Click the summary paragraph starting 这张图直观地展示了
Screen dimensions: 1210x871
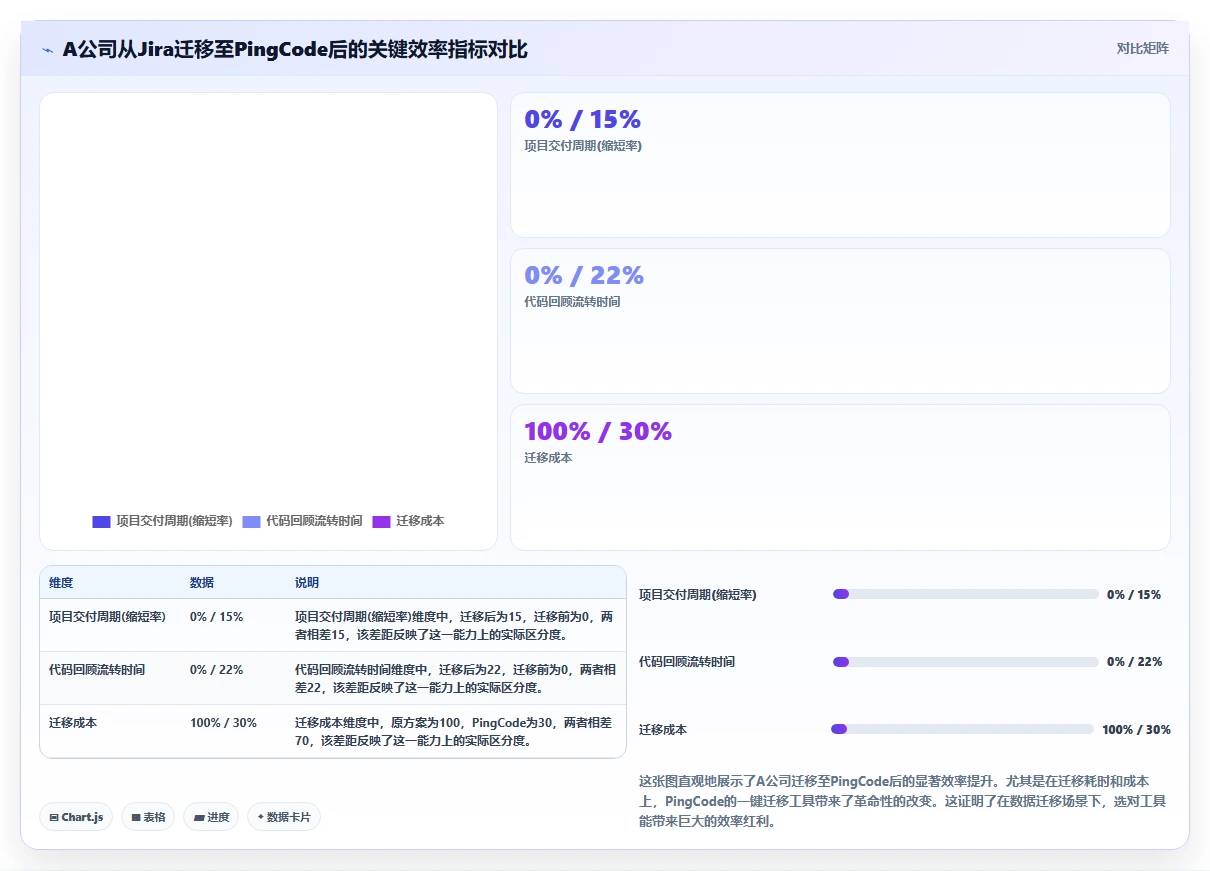coord(901,801)
